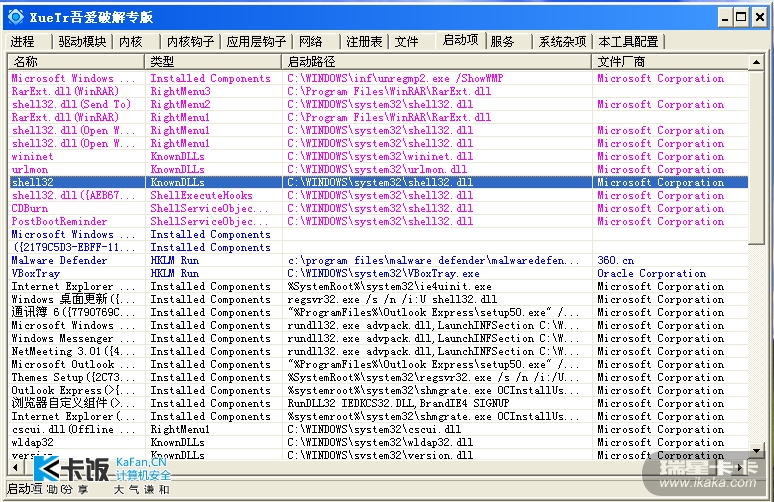Open the 驱动模块 tab

coord(82,41)
